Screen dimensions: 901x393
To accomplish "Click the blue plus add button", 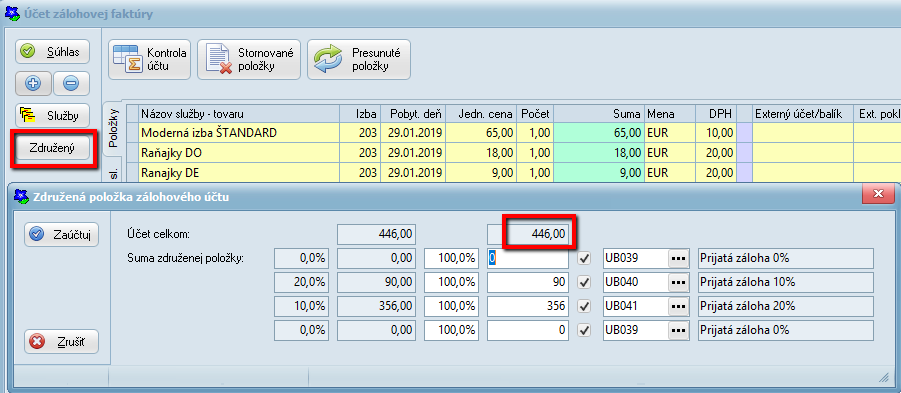I will [33, 84].
